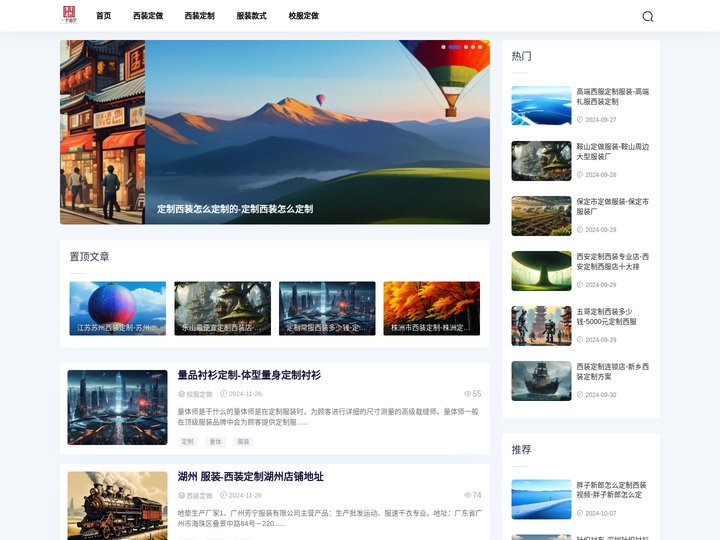This screenshot has height=540, width=720.
Task: Click the giant mushroom thumbnail of 西安定制西装专业店
Action: [x=541, y=271]
